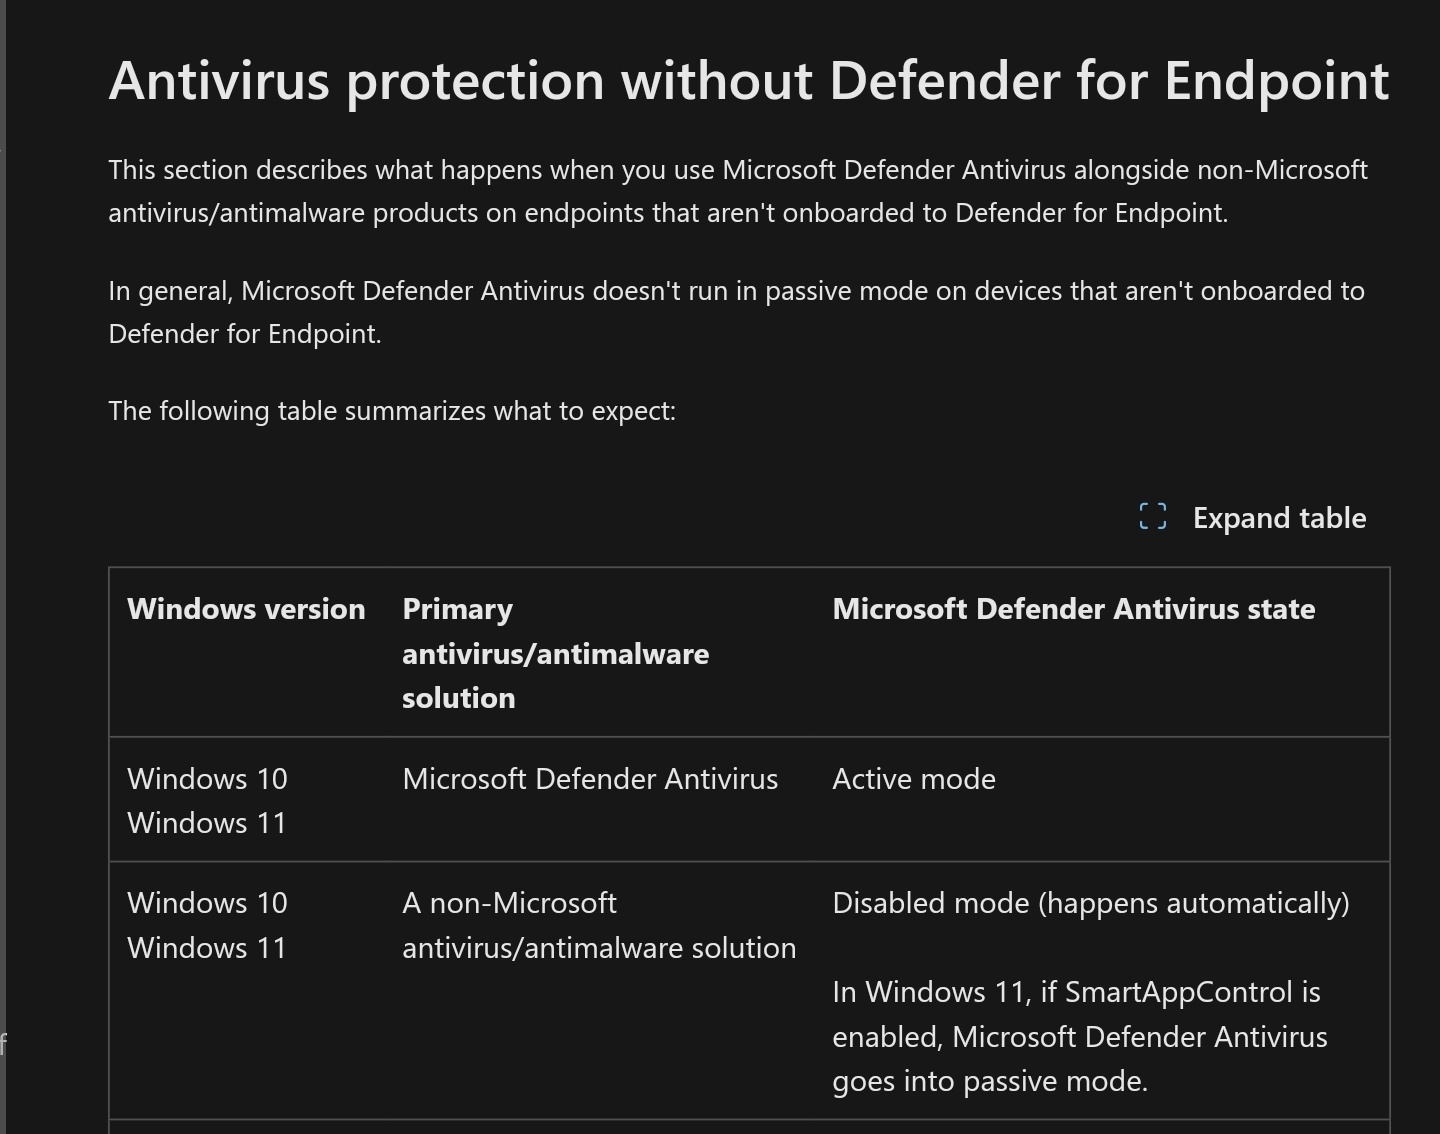
Task: Click Windows 11 in the Active mode row
Action: click(207, 823)
